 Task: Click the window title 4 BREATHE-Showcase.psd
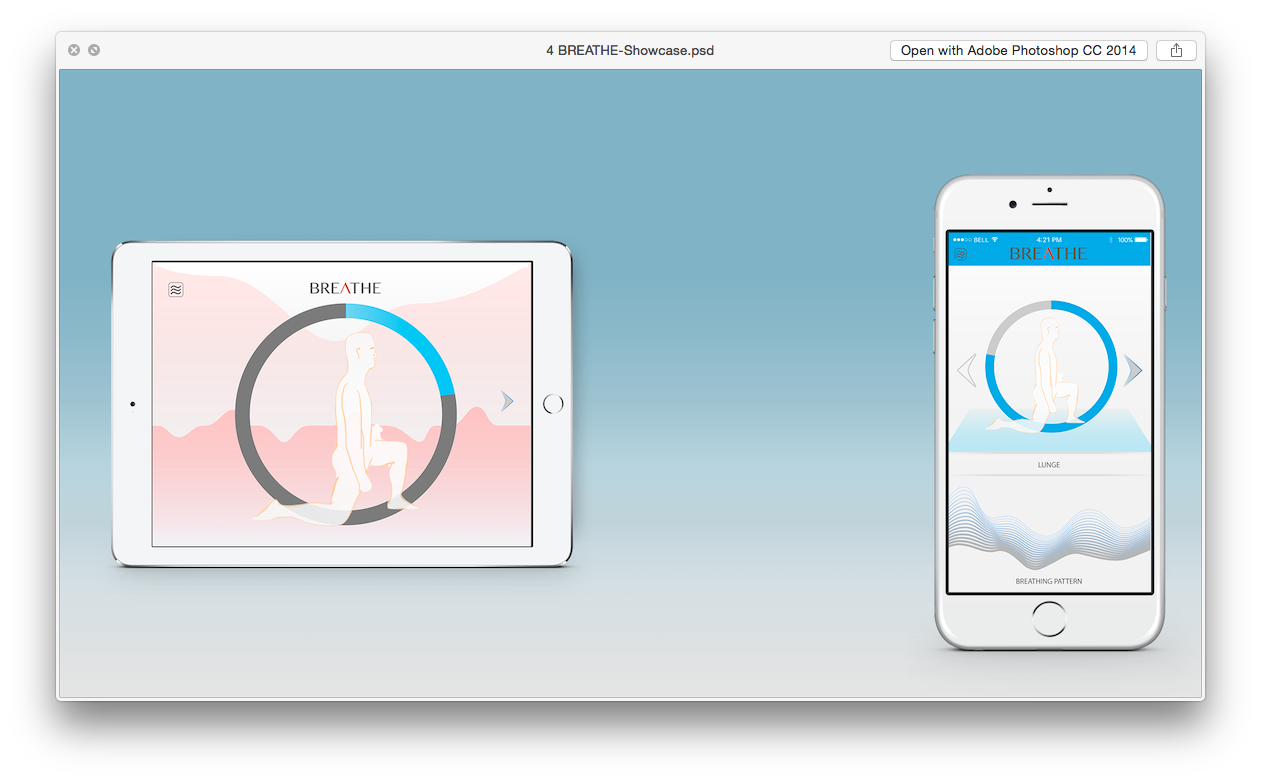630,50
